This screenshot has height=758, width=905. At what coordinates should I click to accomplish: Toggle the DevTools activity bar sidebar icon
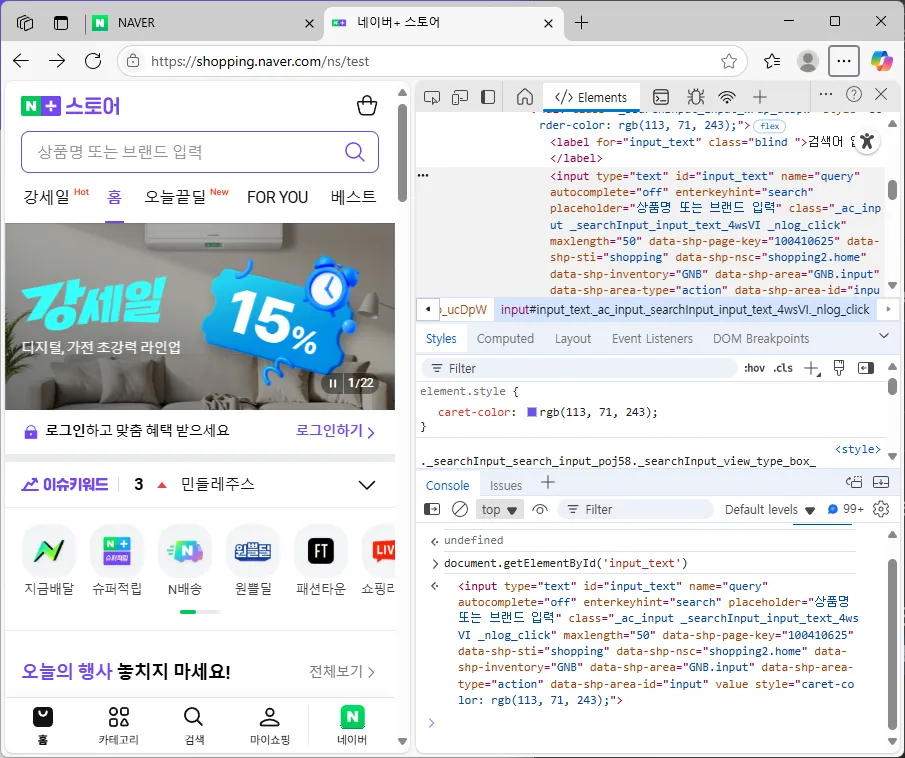[488, 97]
